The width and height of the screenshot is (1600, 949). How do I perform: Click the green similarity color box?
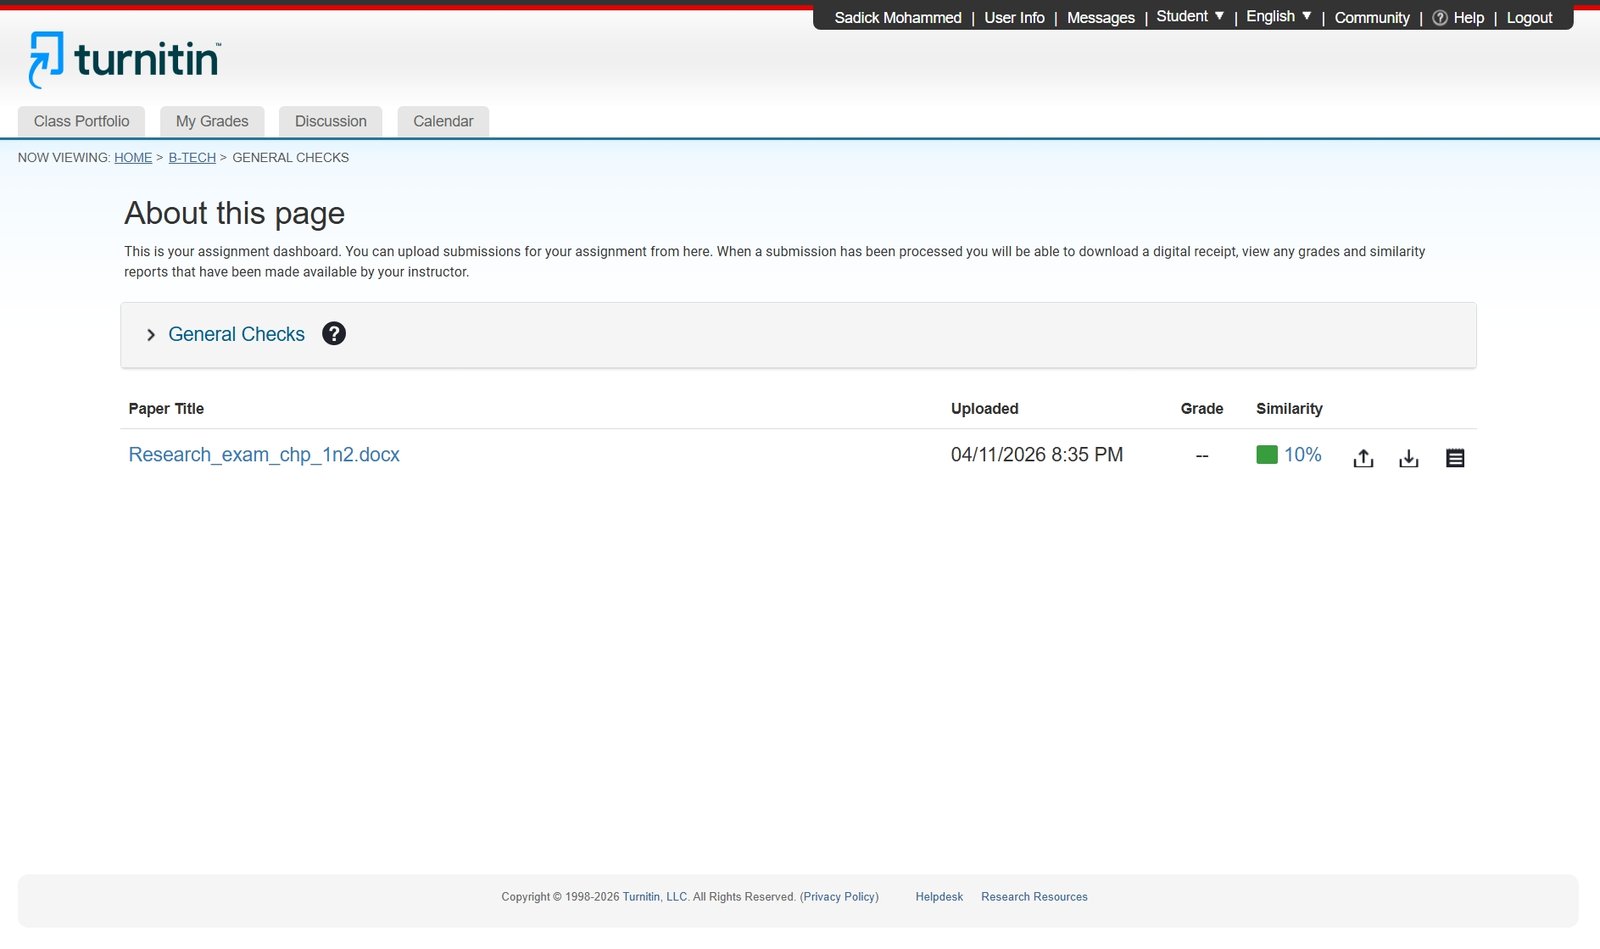(1267, 455)
